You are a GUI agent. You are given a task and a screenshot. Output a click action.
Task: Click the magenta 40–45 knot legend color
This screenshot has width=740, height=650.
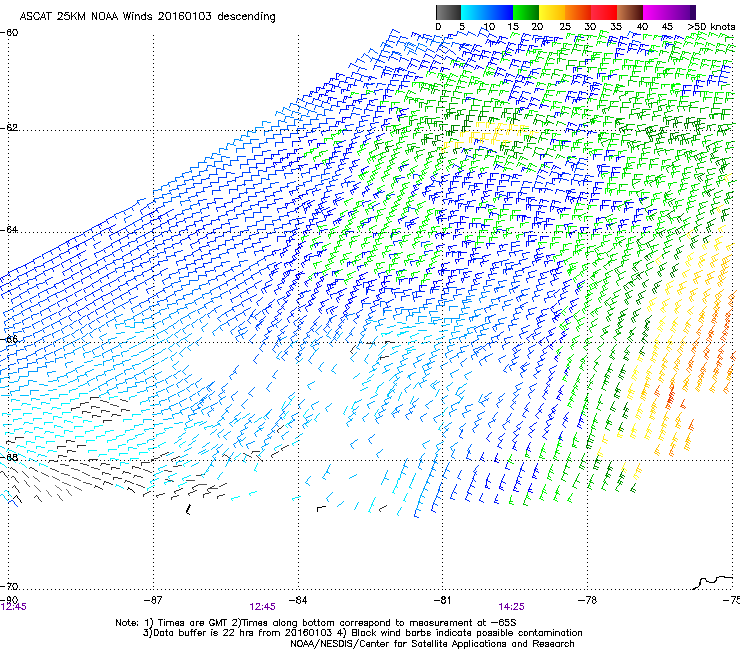[x=656, y=12]
